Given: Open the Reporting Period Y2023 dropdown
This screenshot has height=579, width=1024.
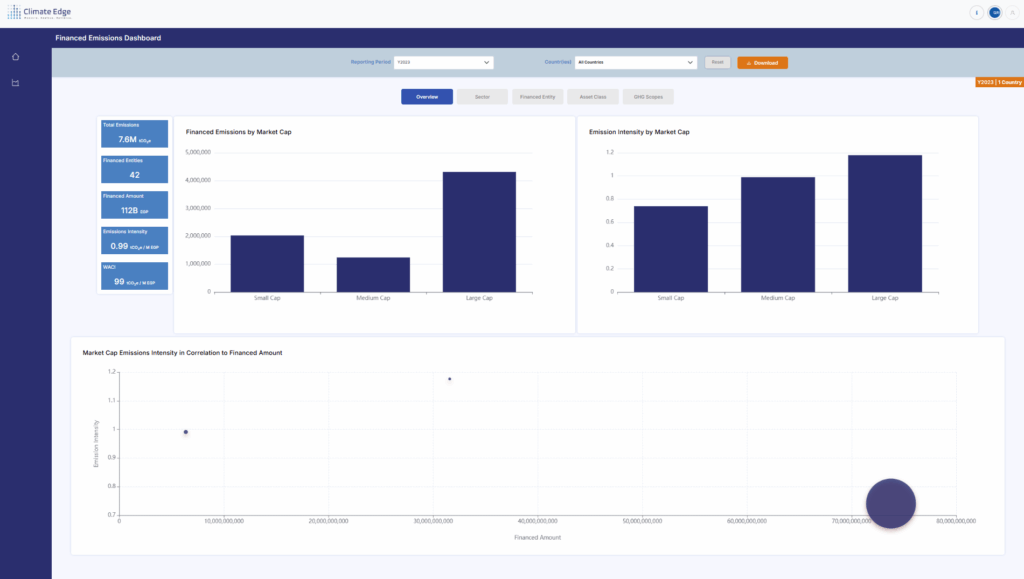Looking at the screenshot, I should (x=444, y=62).
